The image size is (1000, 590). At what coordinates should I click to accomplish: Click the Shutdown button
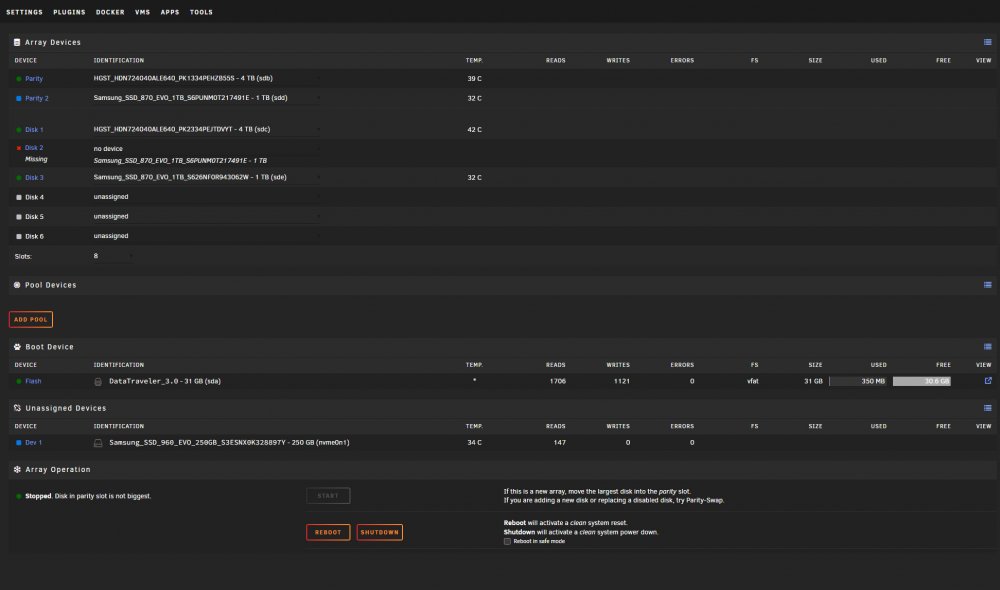pos(379,532)
